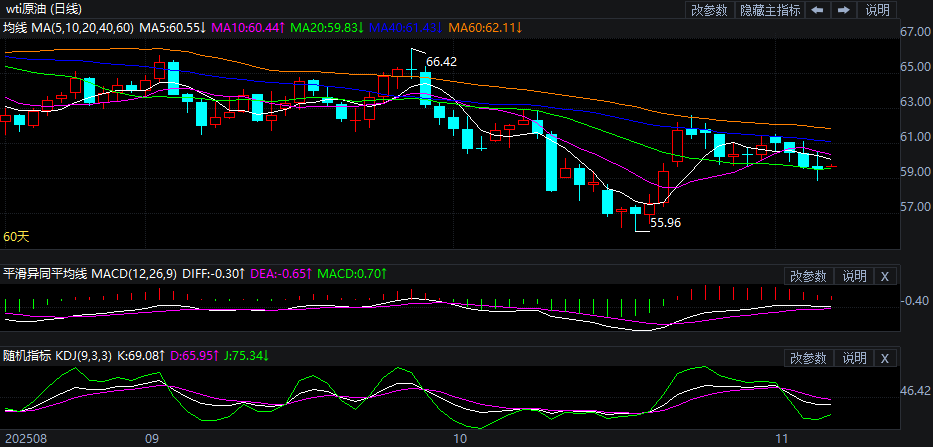This screenshot has height=447, width=933.
Task: Click the 66.42 high price flag marker
Action: [441, 62]
